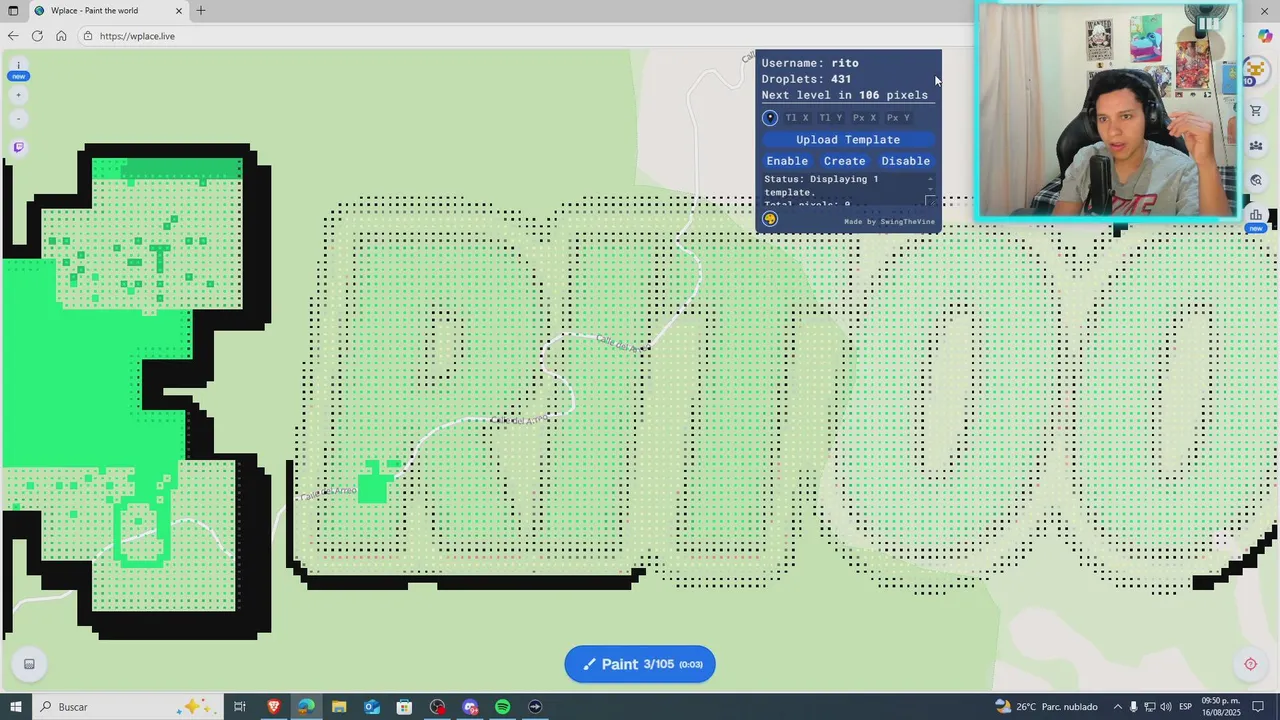This screenshot has height=720, width=1280.
Task: Click the status box scroll up arrow
Action: tap(931, 180)
